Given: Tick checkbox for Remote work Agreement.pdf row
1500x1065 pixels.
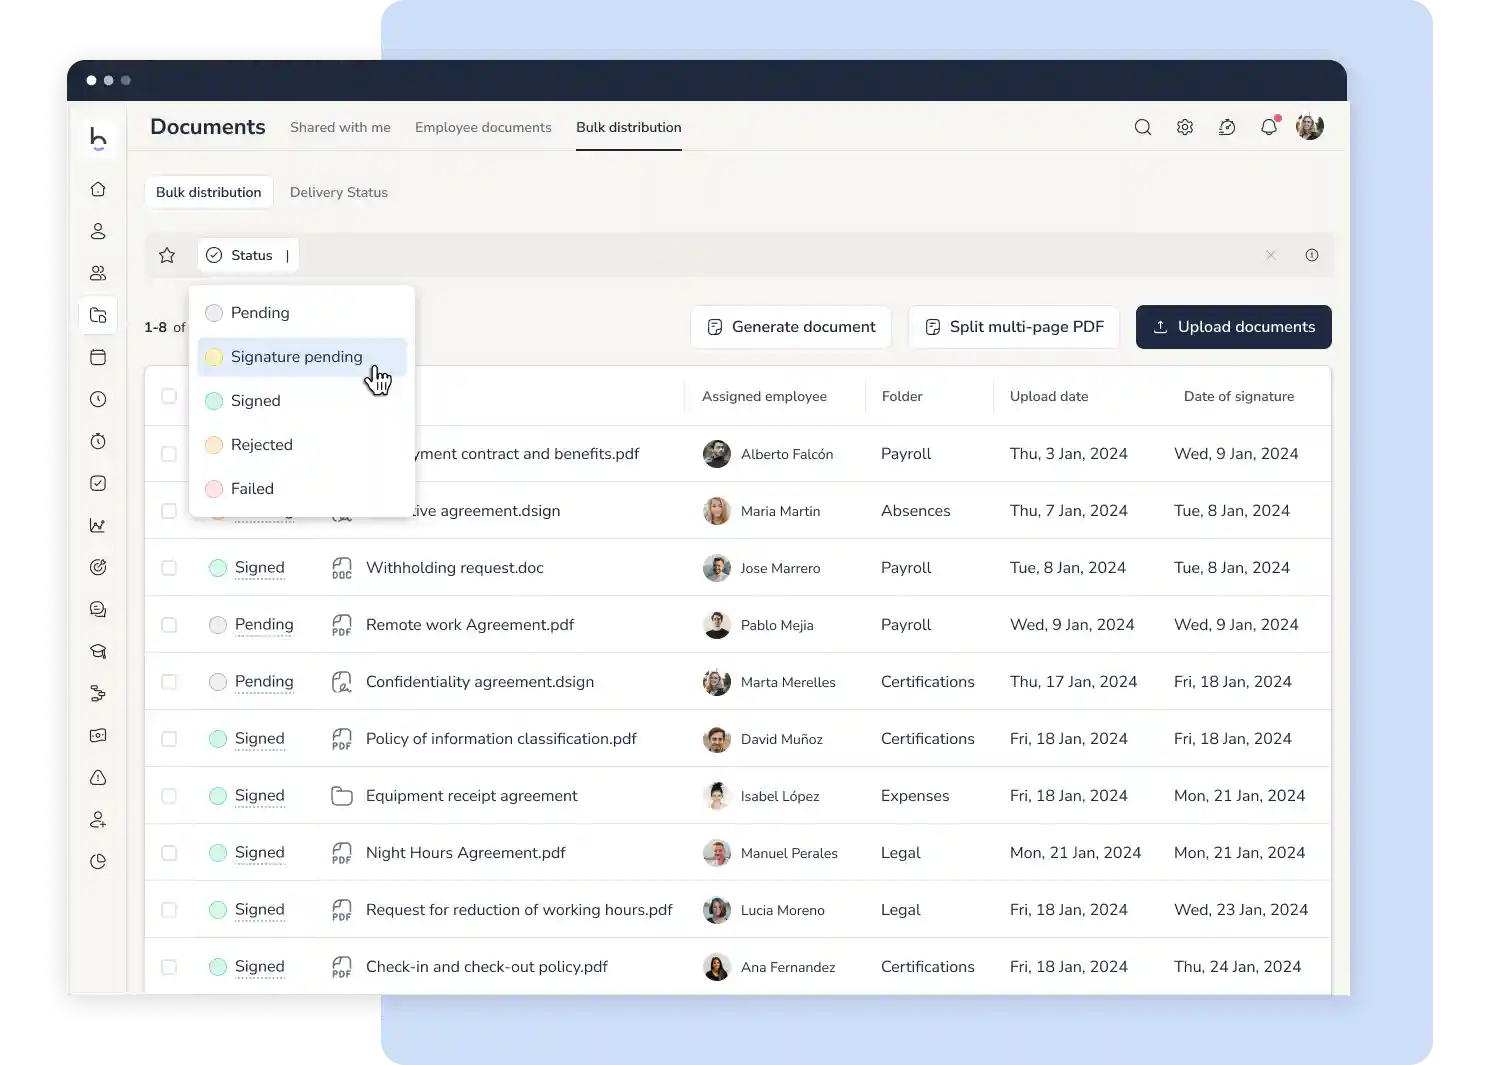Looking at the screenshot, I should click(169, 625).
